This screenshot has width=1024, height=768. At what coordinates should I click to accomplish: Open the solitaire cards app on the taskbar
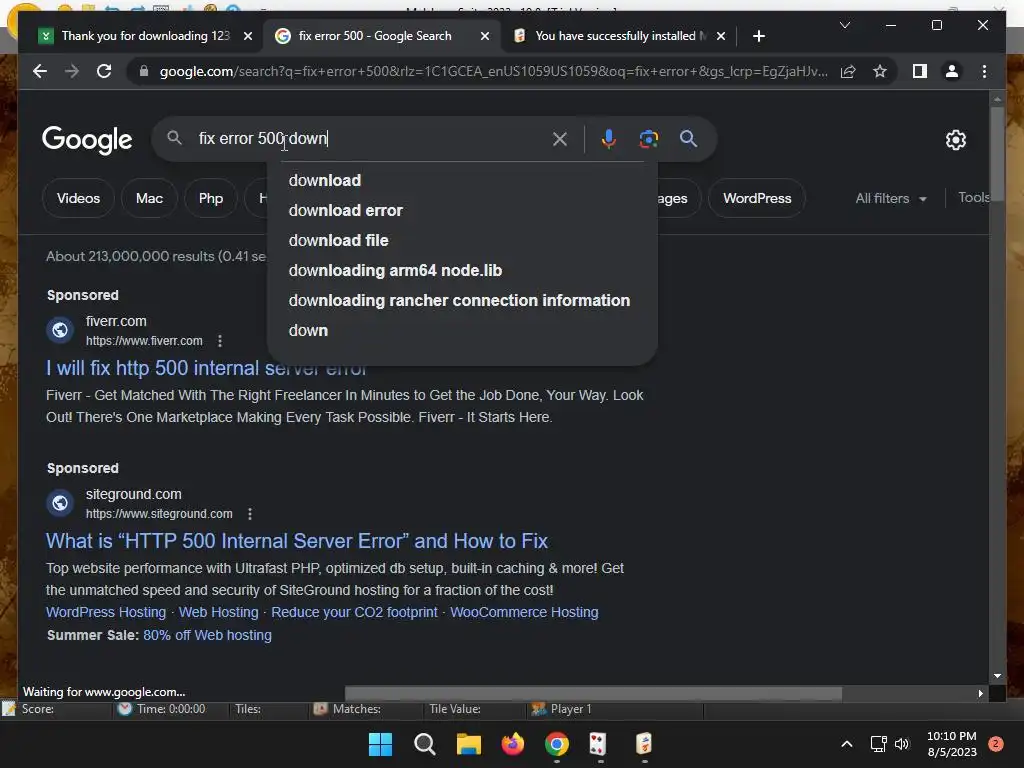click(x=598, y=744)
